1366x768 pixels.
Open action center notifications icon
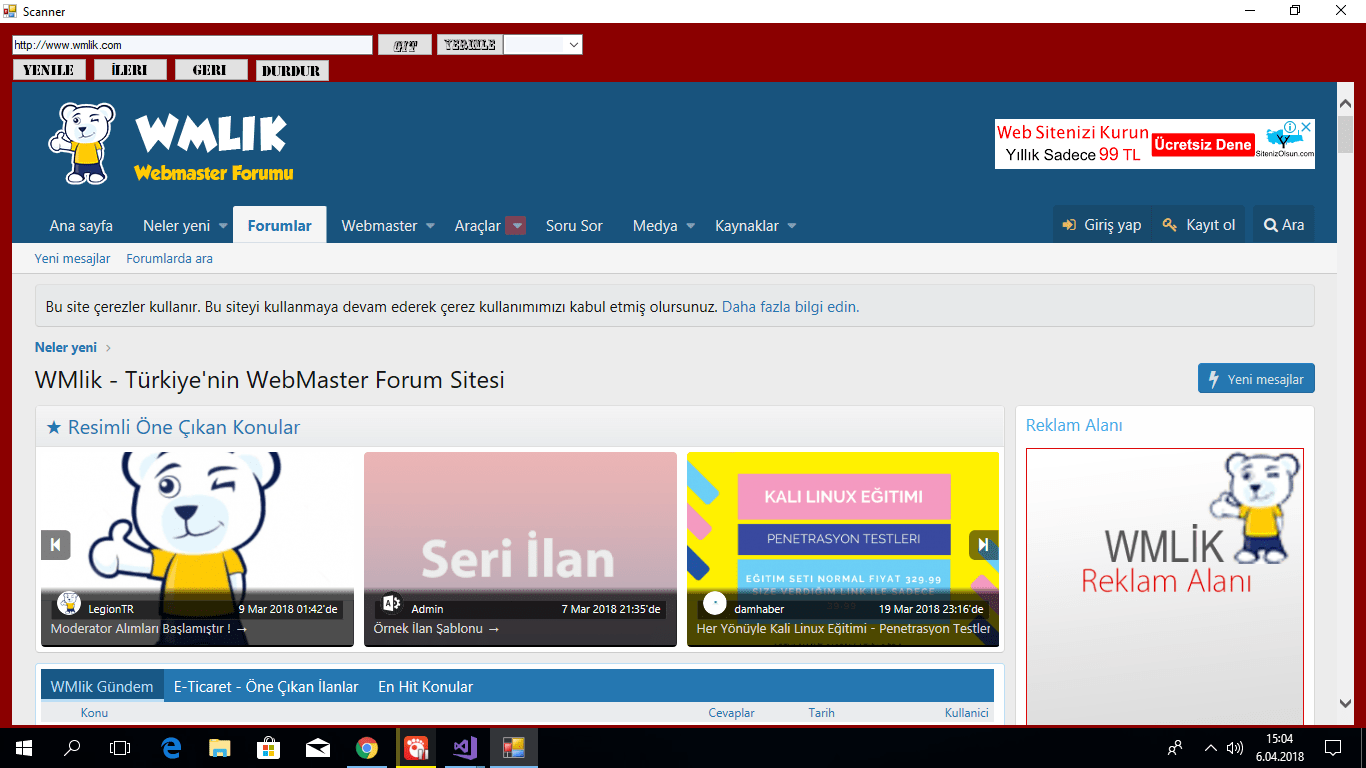pyautogui.click(x=1333, y=747)
